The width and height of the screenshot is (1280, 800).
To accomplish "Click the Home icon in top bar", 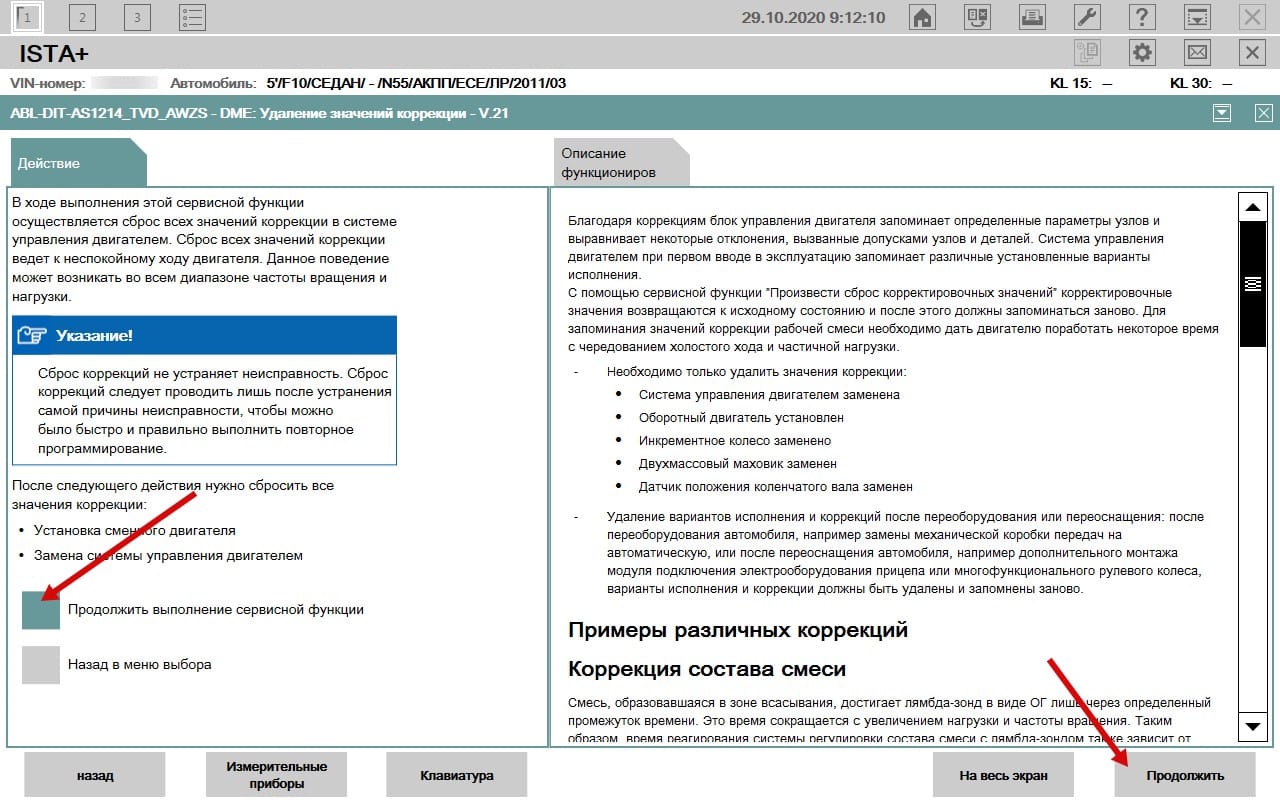I will (922, 17).
